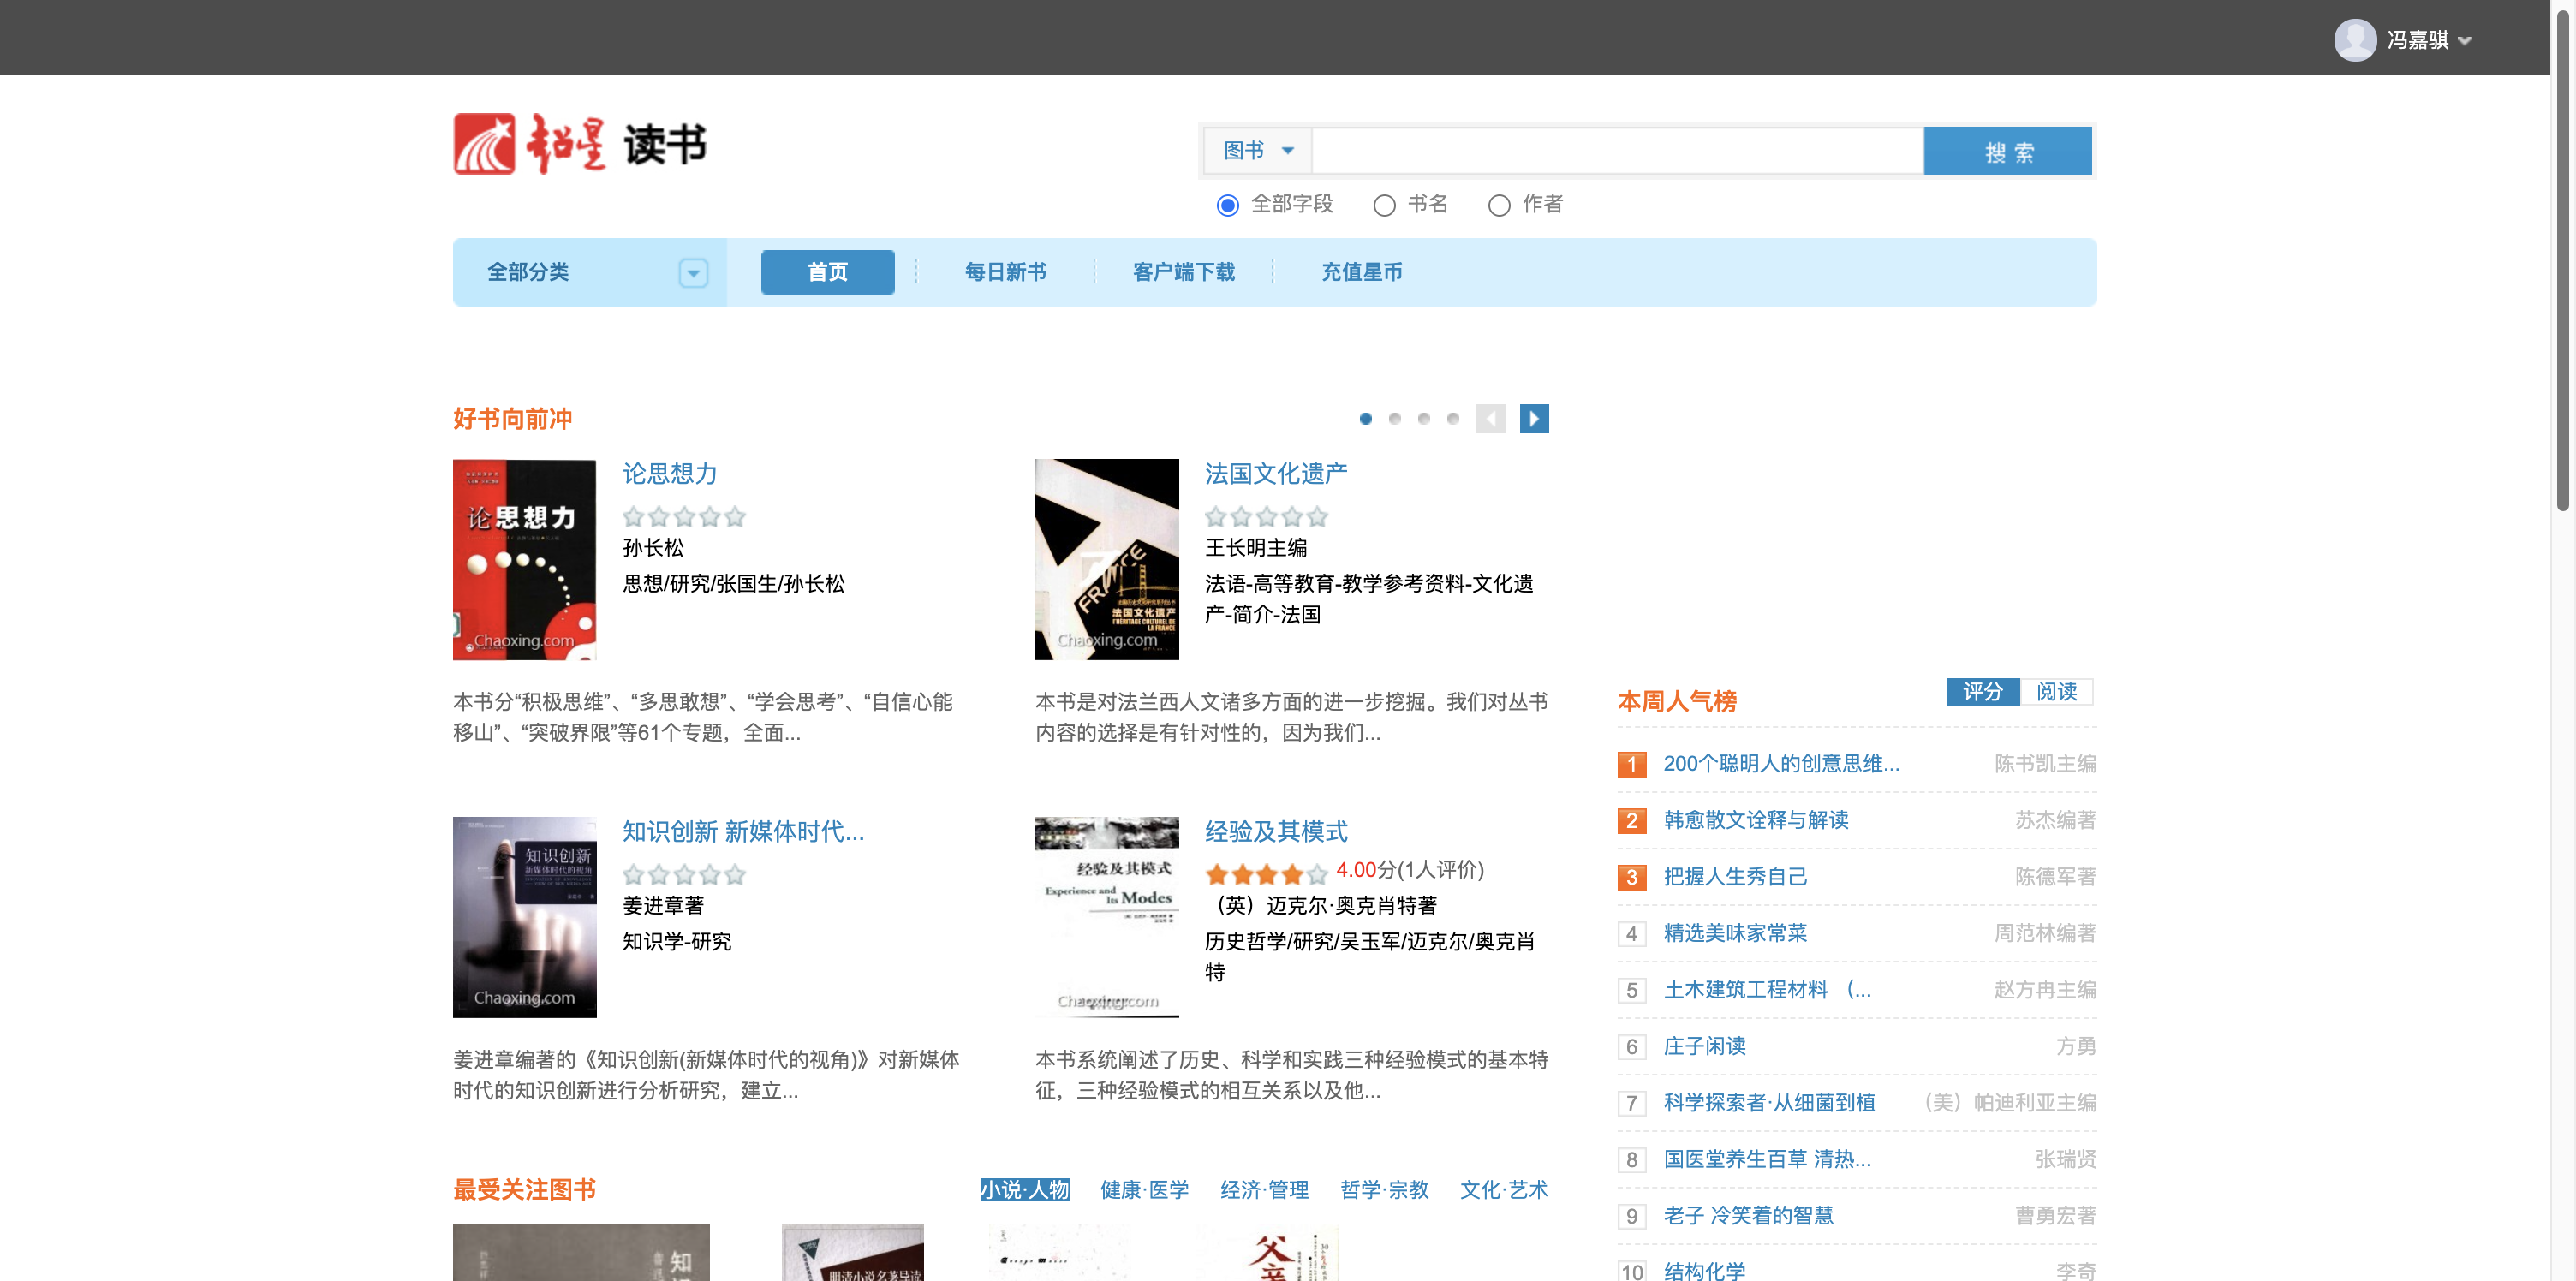Open ranked book 把握人生秀自己
2576x1281 pixels.
[1735, 877]
